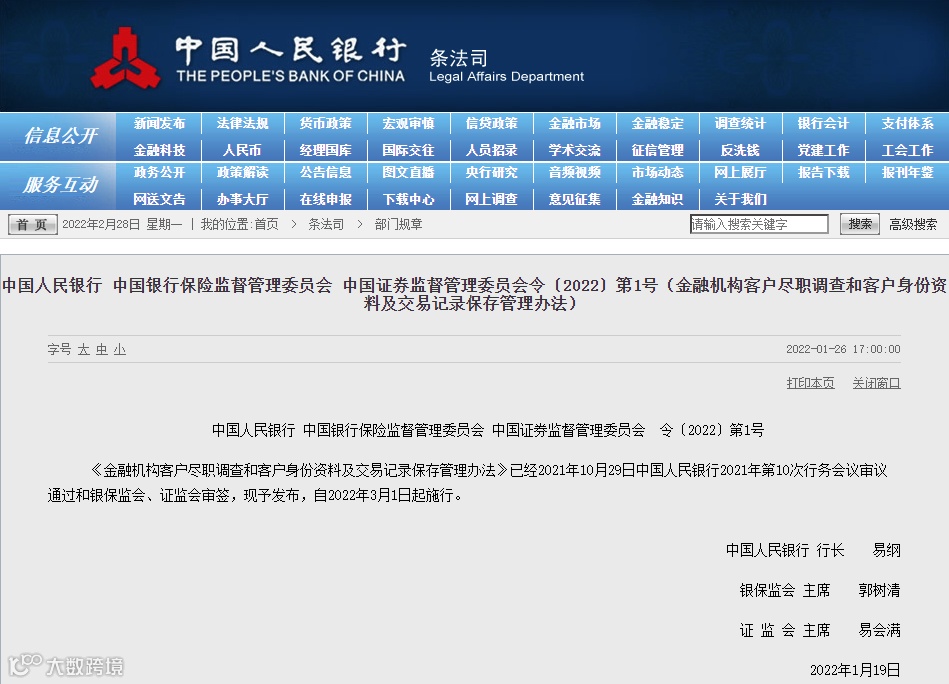Open 党建工作 section
This screenshot has width=949, height=684.
pos(823,150)
